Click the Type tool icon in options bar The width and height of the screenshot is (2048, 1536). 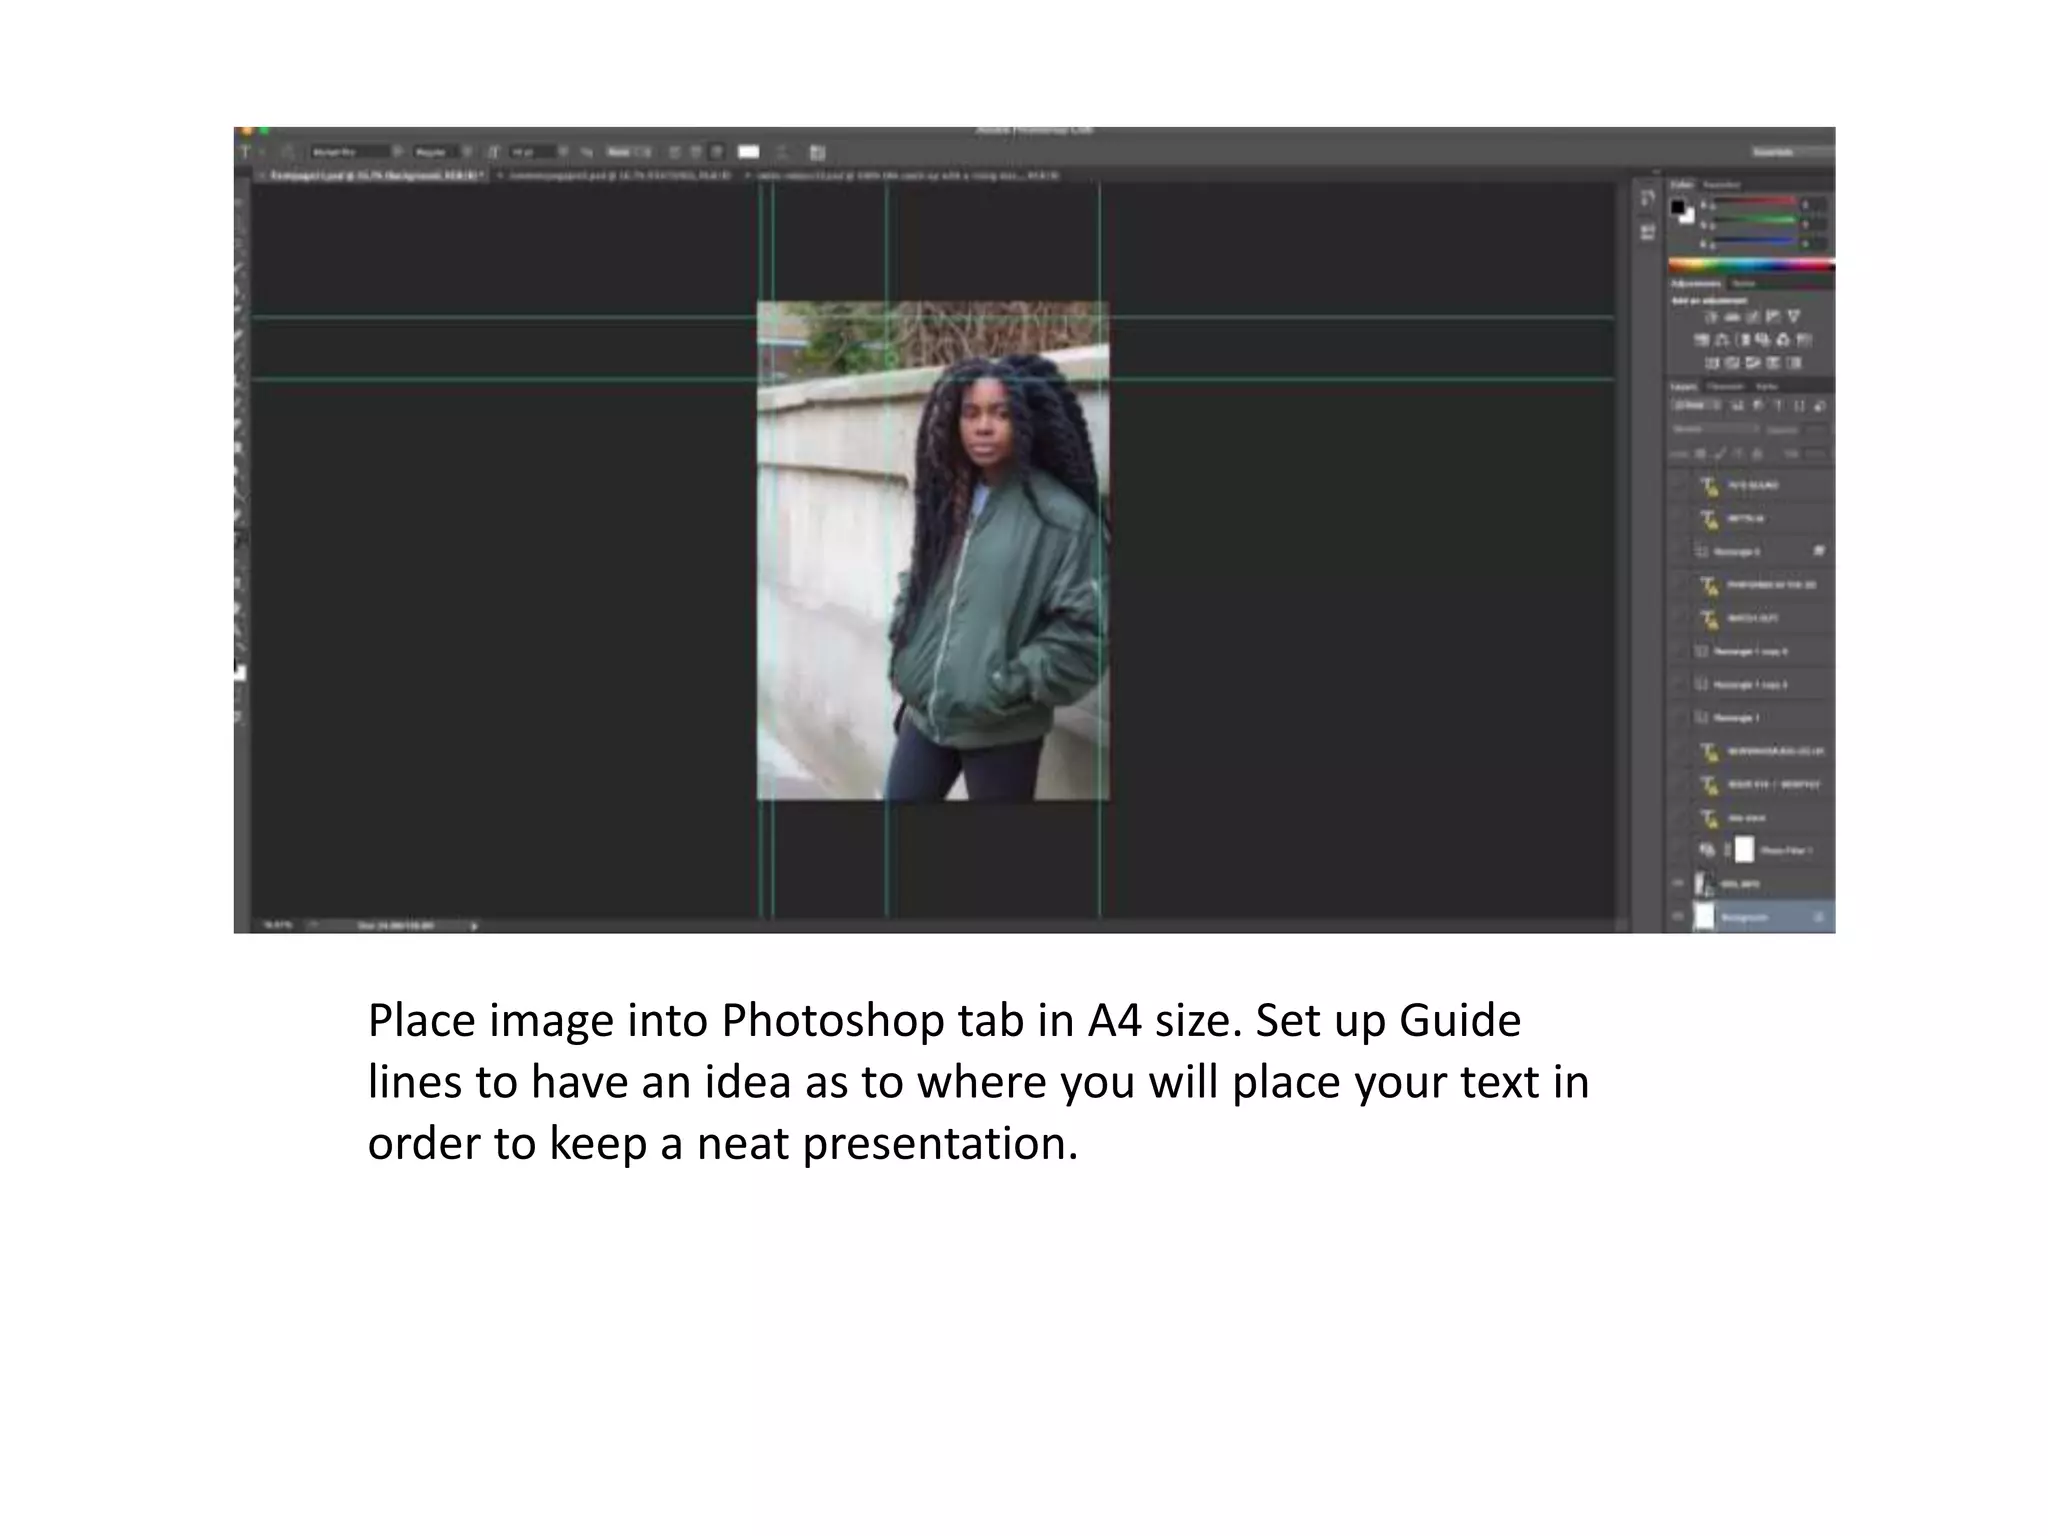pyautogui.click(x=245, y=152)
